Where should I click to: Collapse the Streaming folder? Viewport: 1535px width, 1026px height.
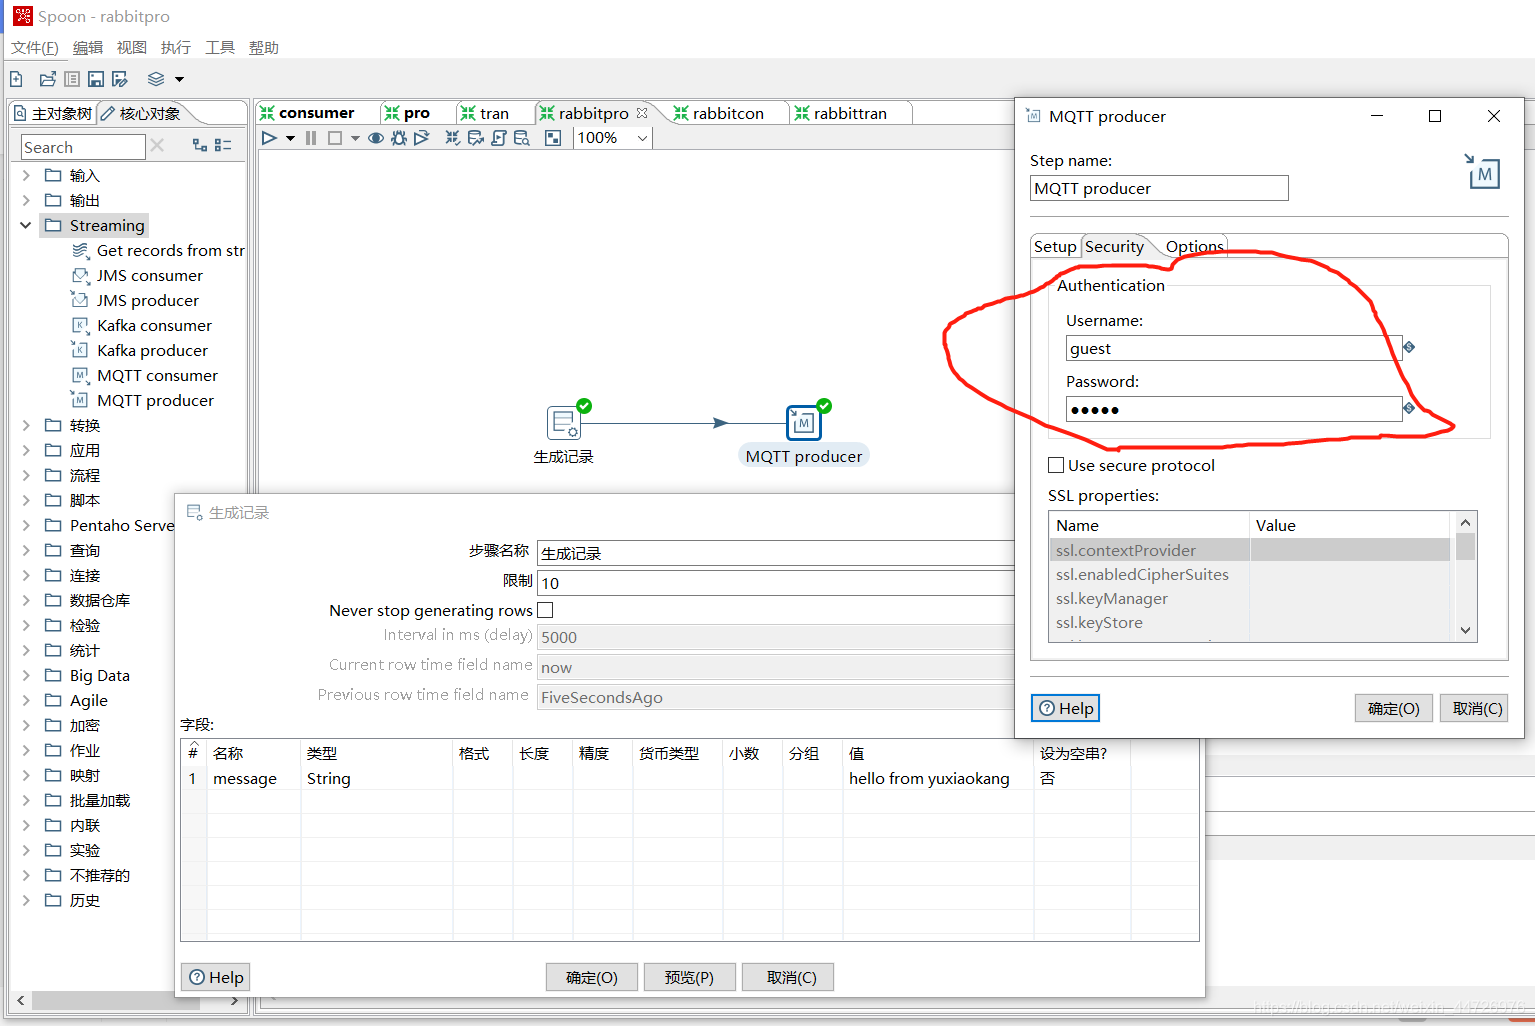click(26, 225)
